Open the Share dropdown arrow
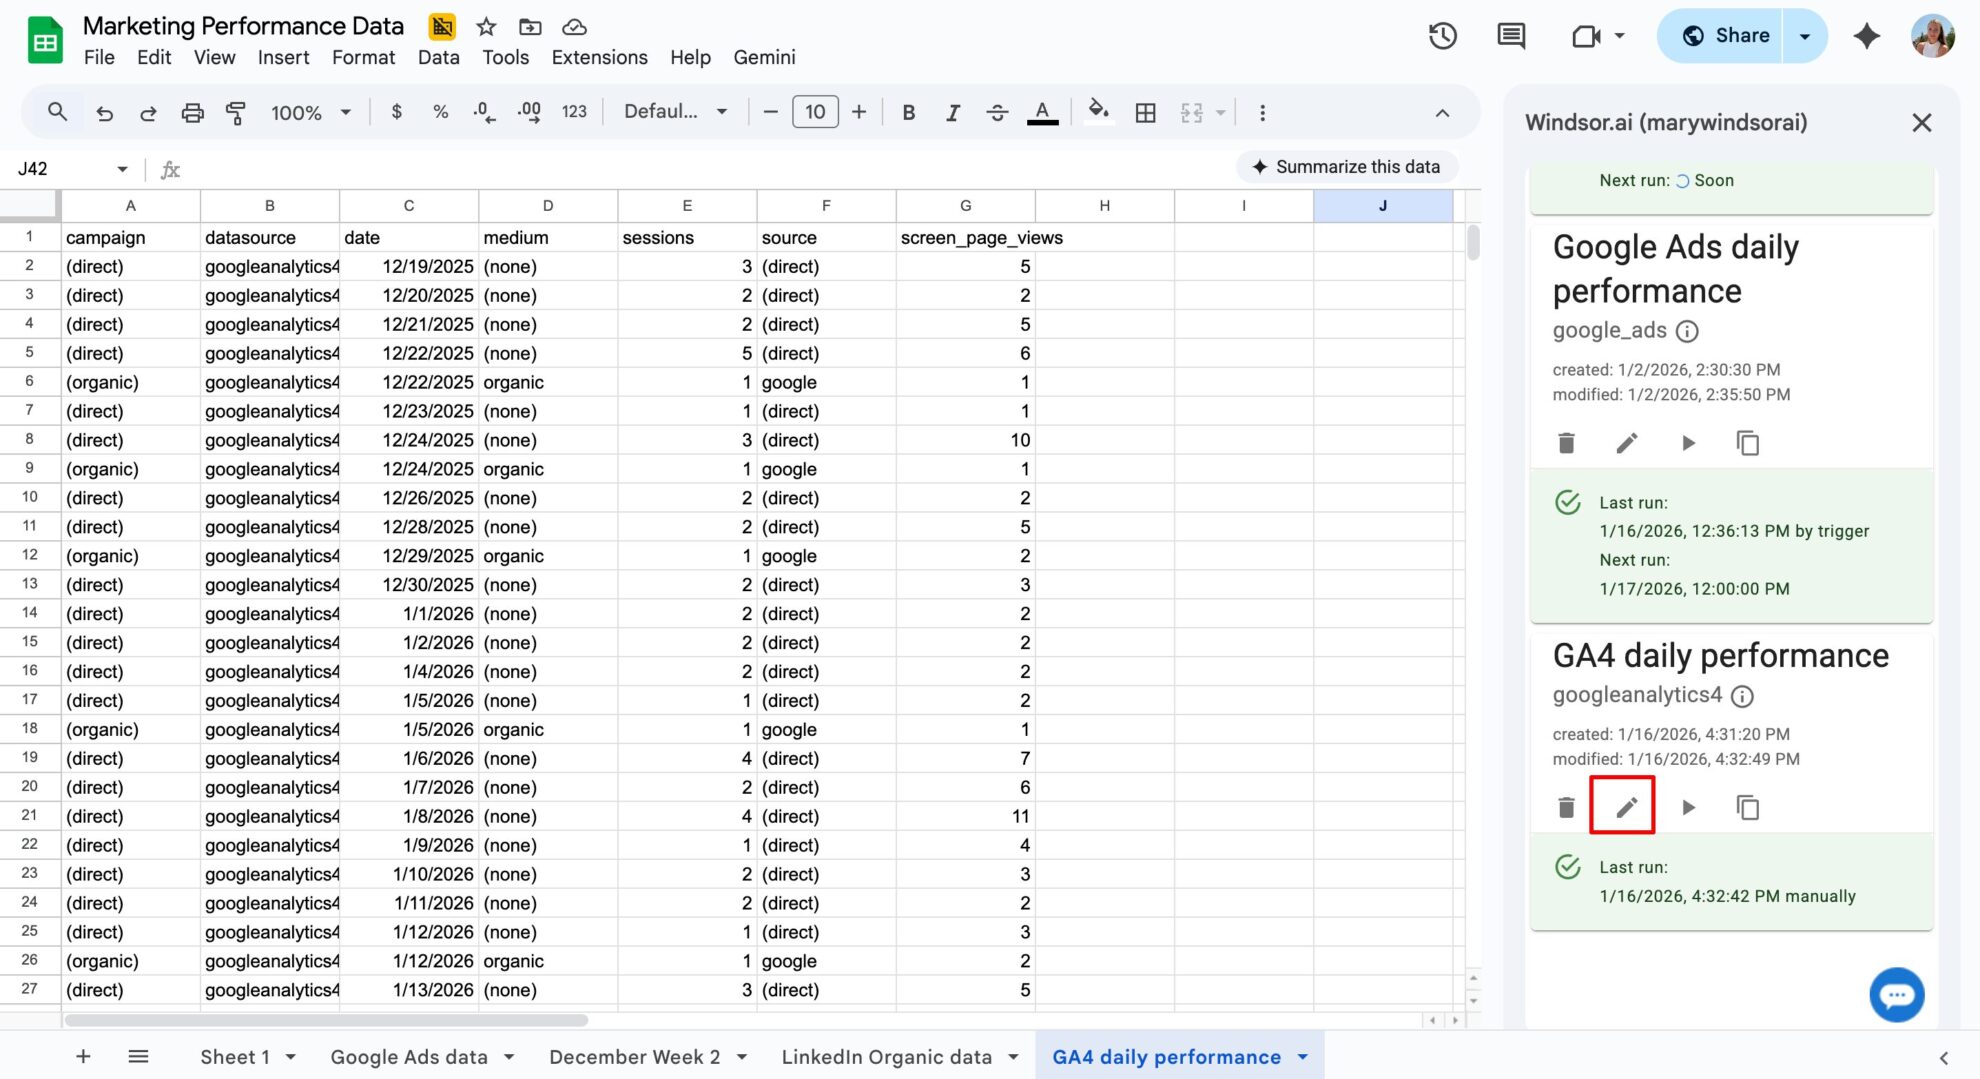The height and width of the screenshot is (1079, 1980). pos(1805,36)
